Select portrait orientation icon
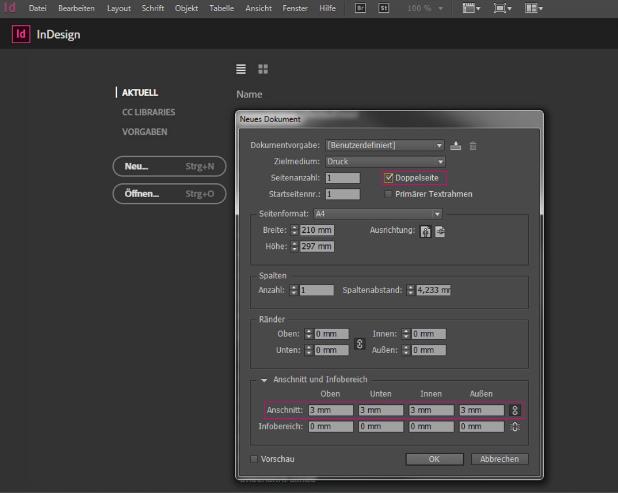Viewport: 618px width, 493px height. (x=425, y=231)
